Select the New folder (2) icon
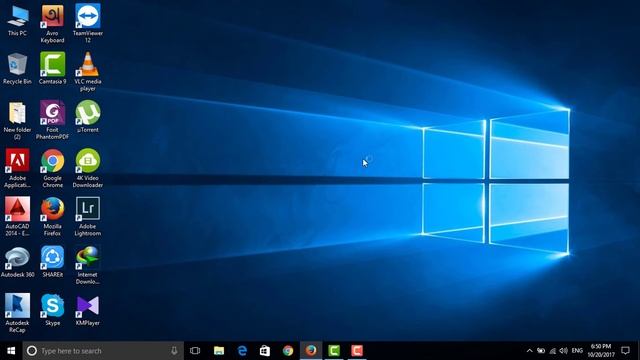The width and height of the screenshot is (640, 360). pos(17,121)
